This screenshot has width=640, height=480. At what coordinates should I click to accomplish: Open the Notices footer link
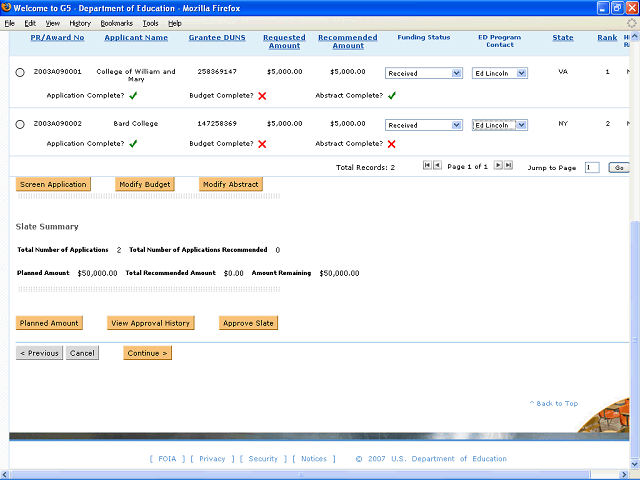click(x=314, y=459)
